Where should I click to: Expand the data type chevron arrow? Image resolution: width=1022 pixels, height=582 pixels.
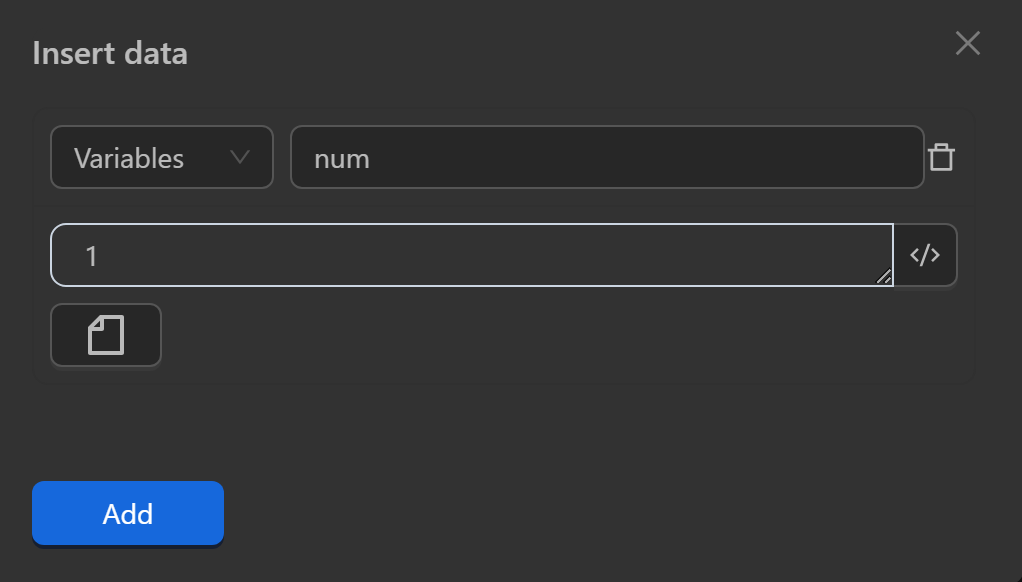click(x=239, y=157)
